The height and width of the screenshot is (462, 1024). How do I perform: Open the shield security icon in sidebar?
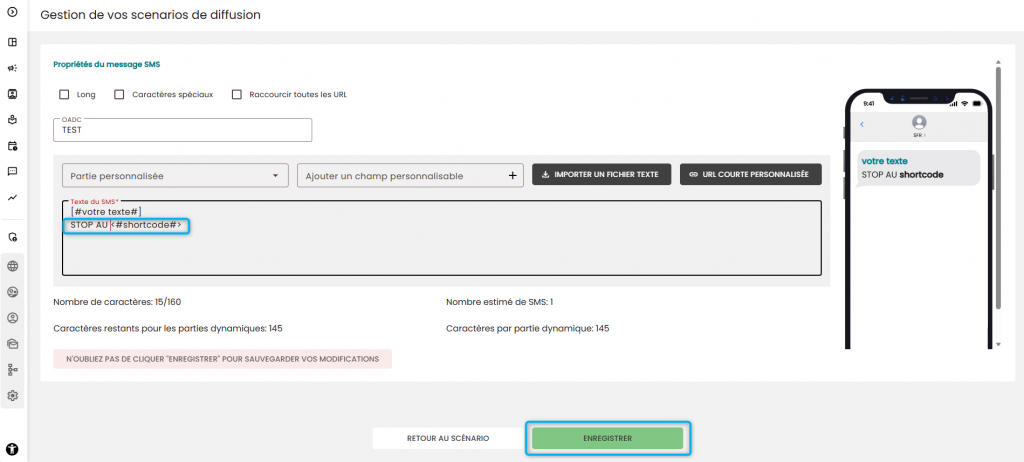click(12, 237)
